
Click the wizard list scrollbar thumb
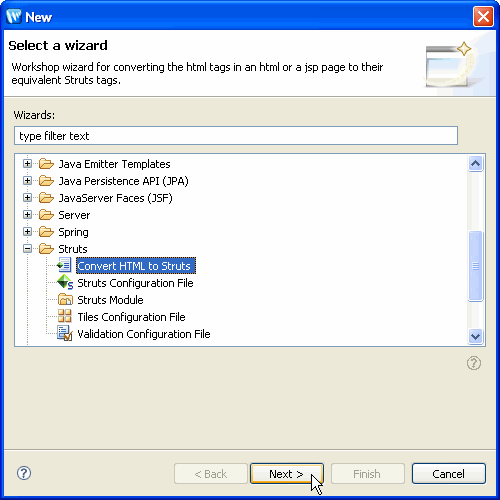point(475,266)
